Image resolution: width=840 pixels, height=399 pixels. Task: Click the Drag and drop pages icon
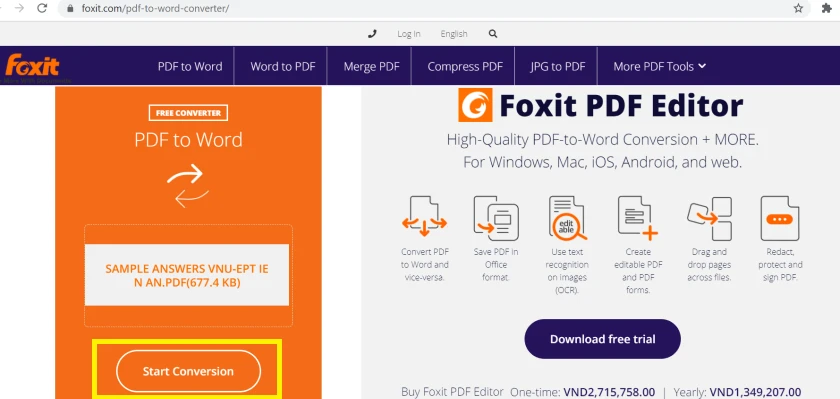coord(709,218)
